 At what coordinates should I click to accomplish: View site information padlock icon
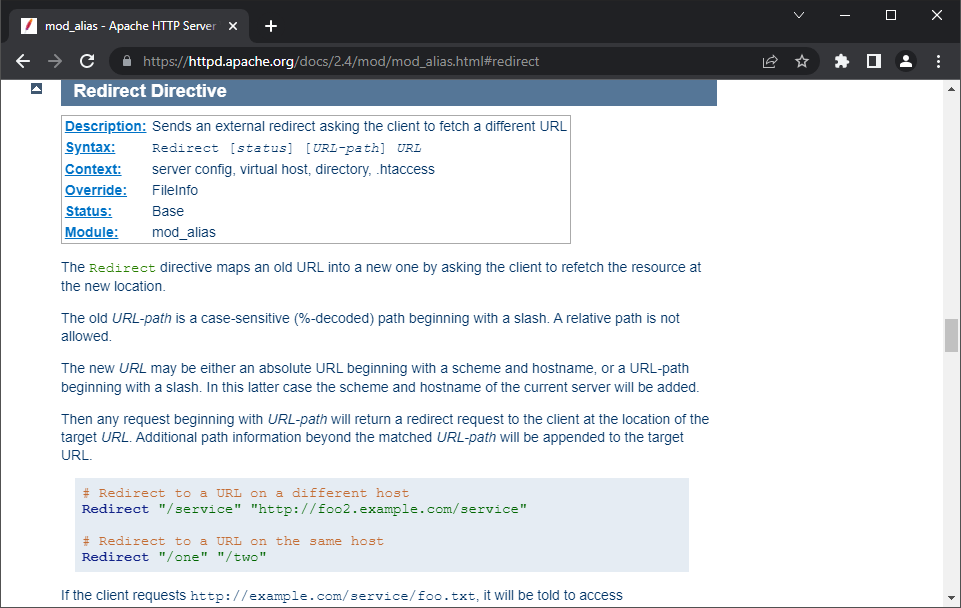tap(126, 61)
